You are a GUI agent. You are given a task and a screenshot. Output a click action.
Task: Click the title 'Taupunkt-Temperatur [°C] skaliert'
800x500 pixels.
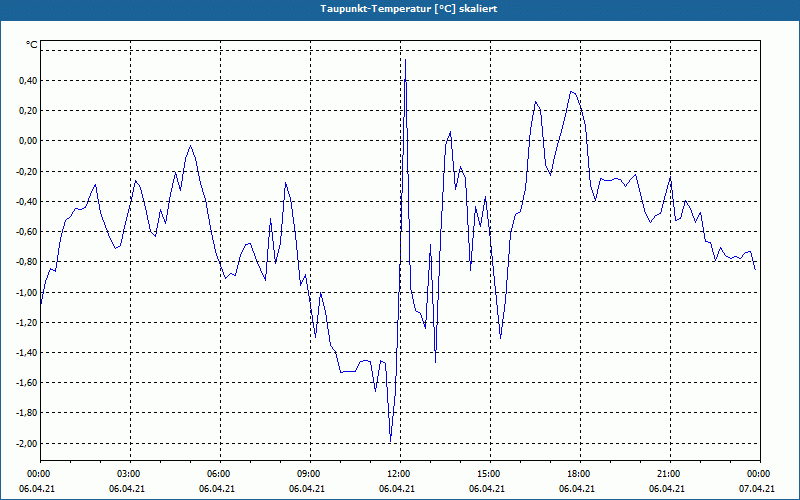point(409,9)
